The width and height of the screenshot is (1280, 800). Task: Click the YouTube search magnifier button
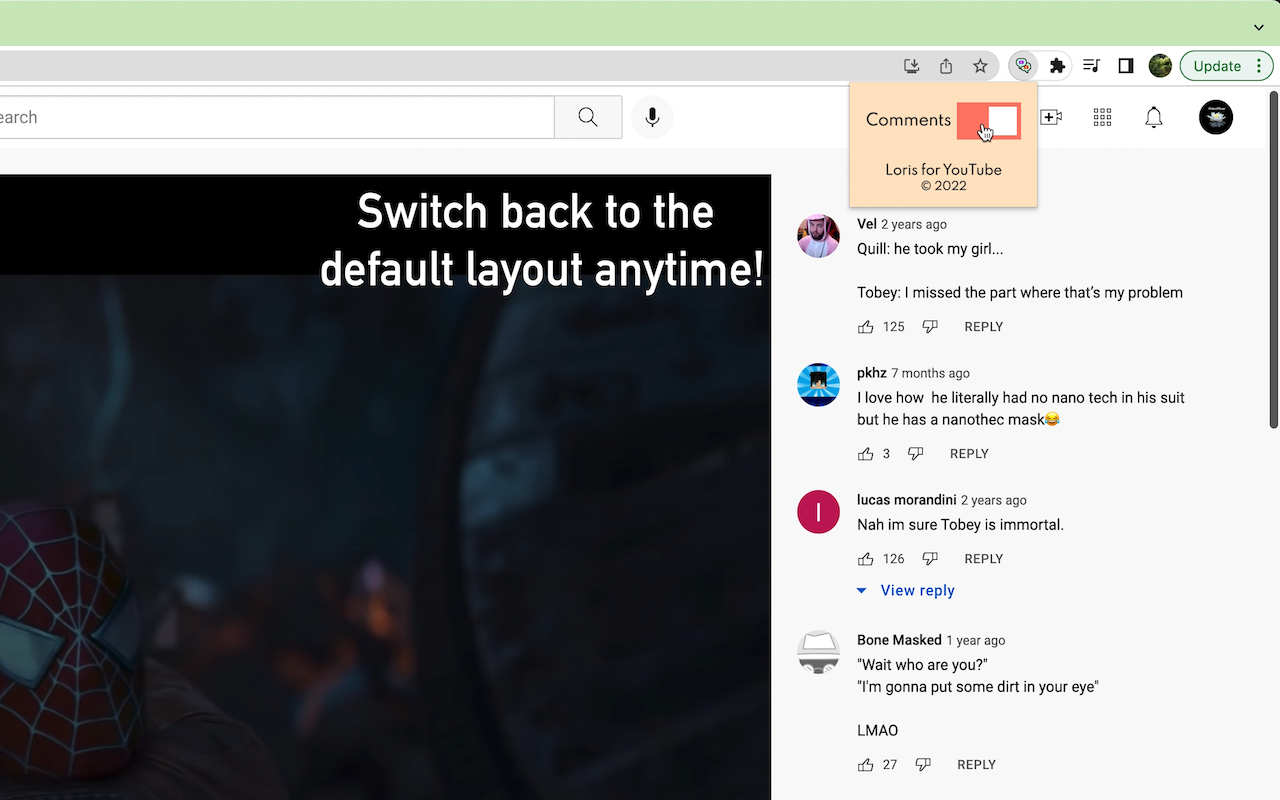[x=588, y=117]
